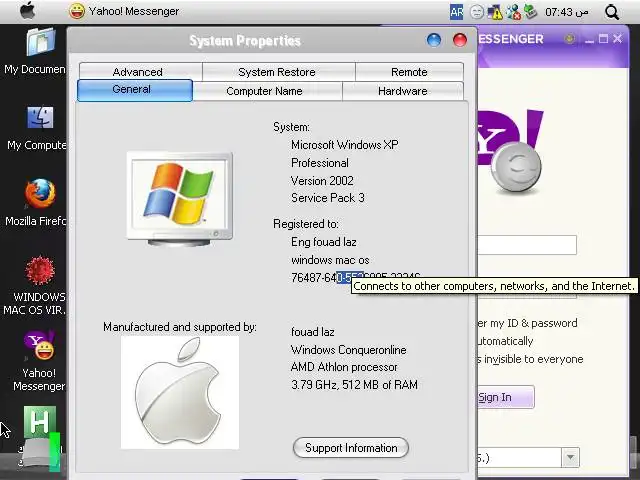The image size is (640, 480).
Task: Click 'AMD Athlon processor' text
Action: [x=344, y=367]
